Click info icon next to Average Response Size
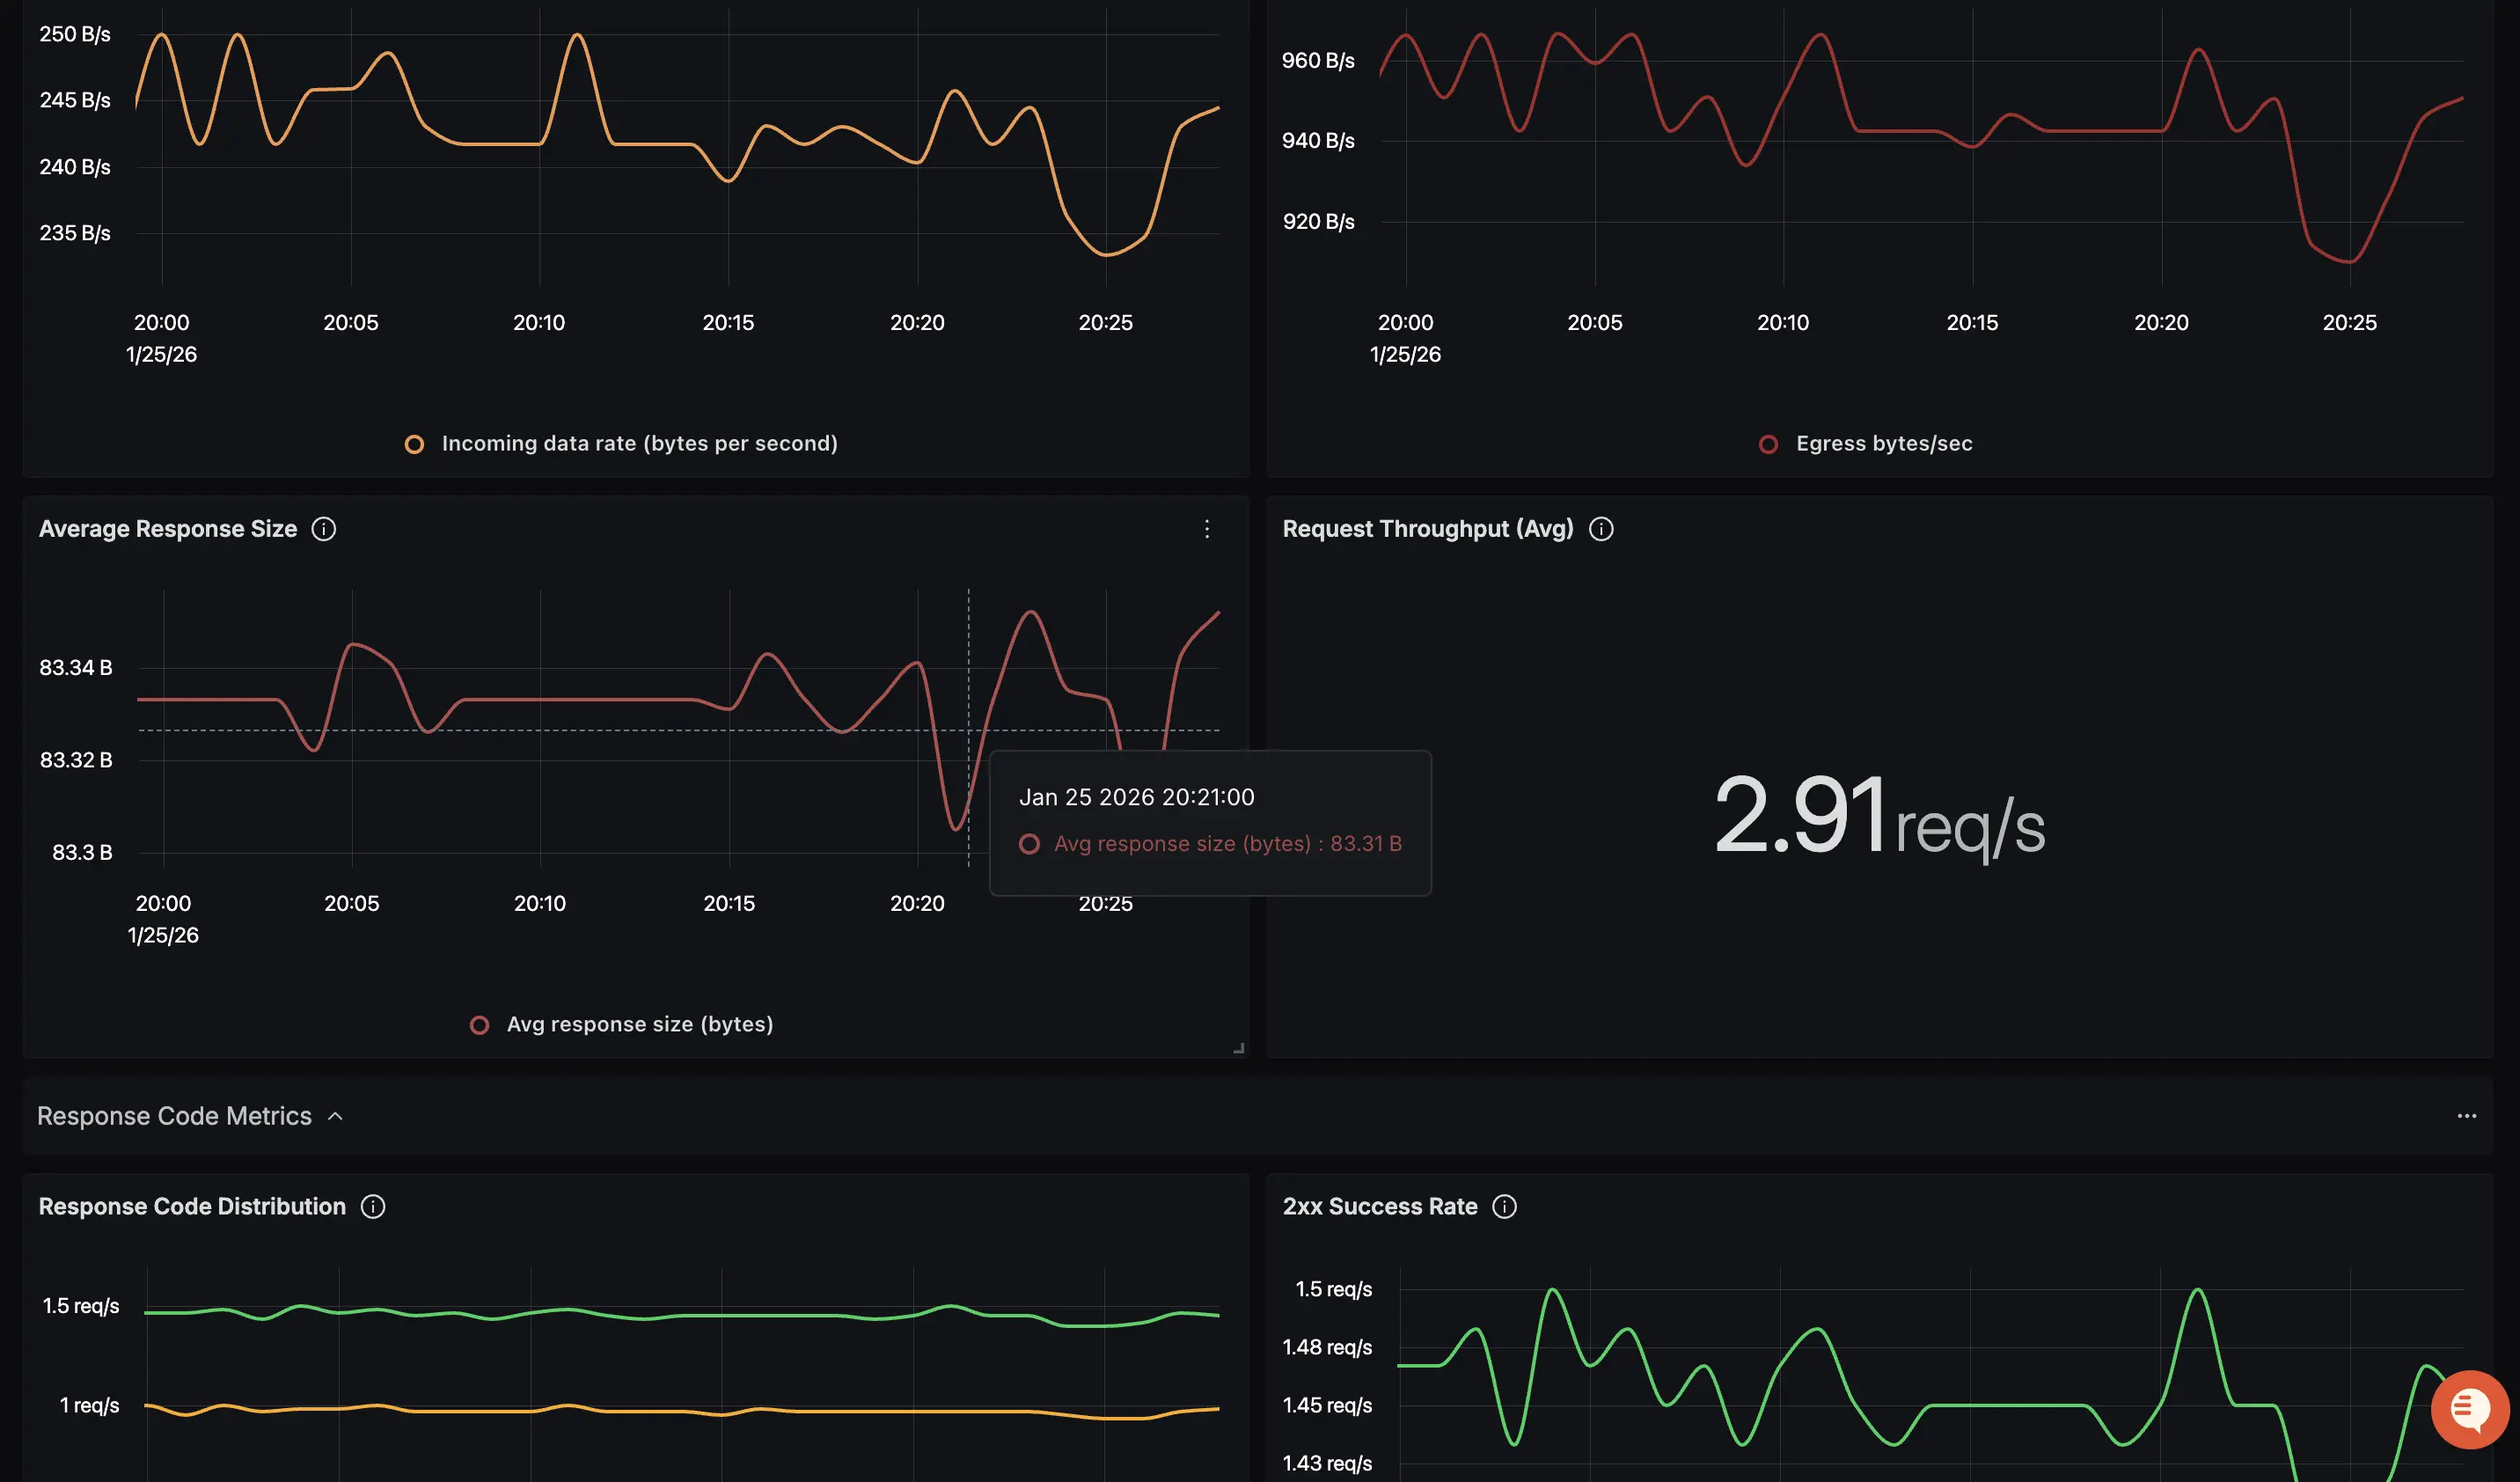 pos(323,529)
